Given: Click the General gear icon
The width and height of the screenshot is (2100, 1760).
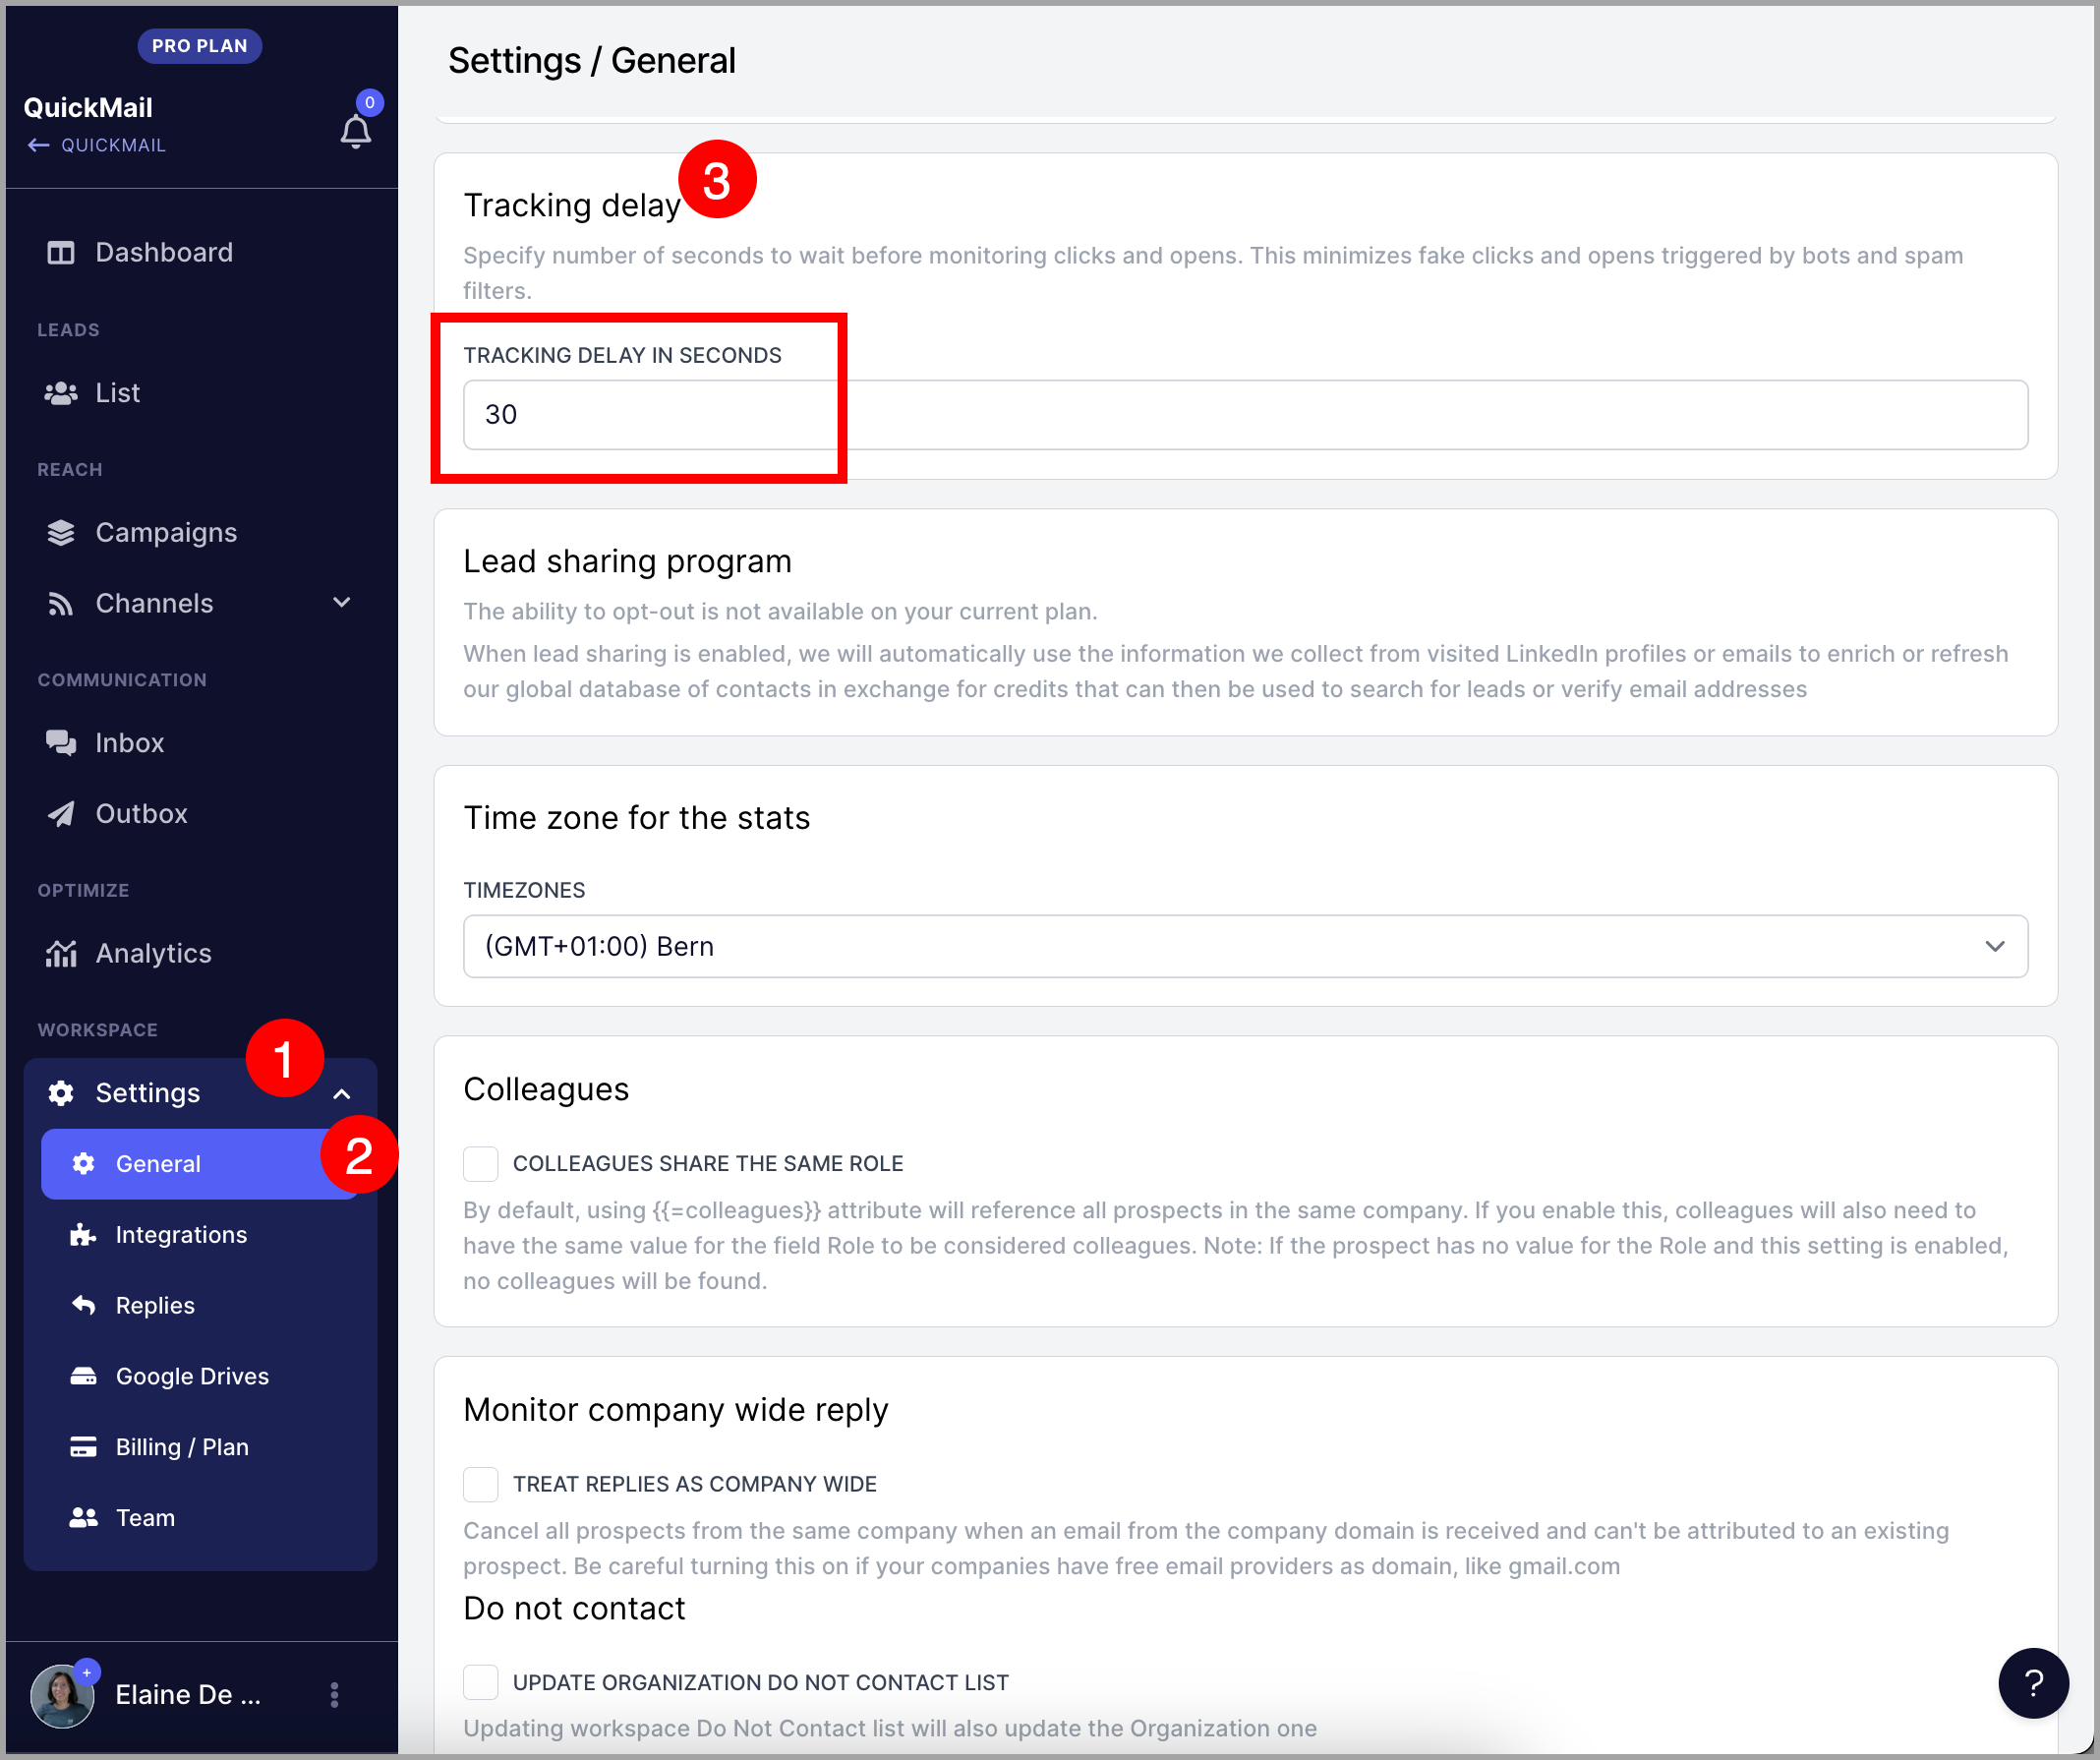Looking at the screenshot, I should [x=84, y=1164].
